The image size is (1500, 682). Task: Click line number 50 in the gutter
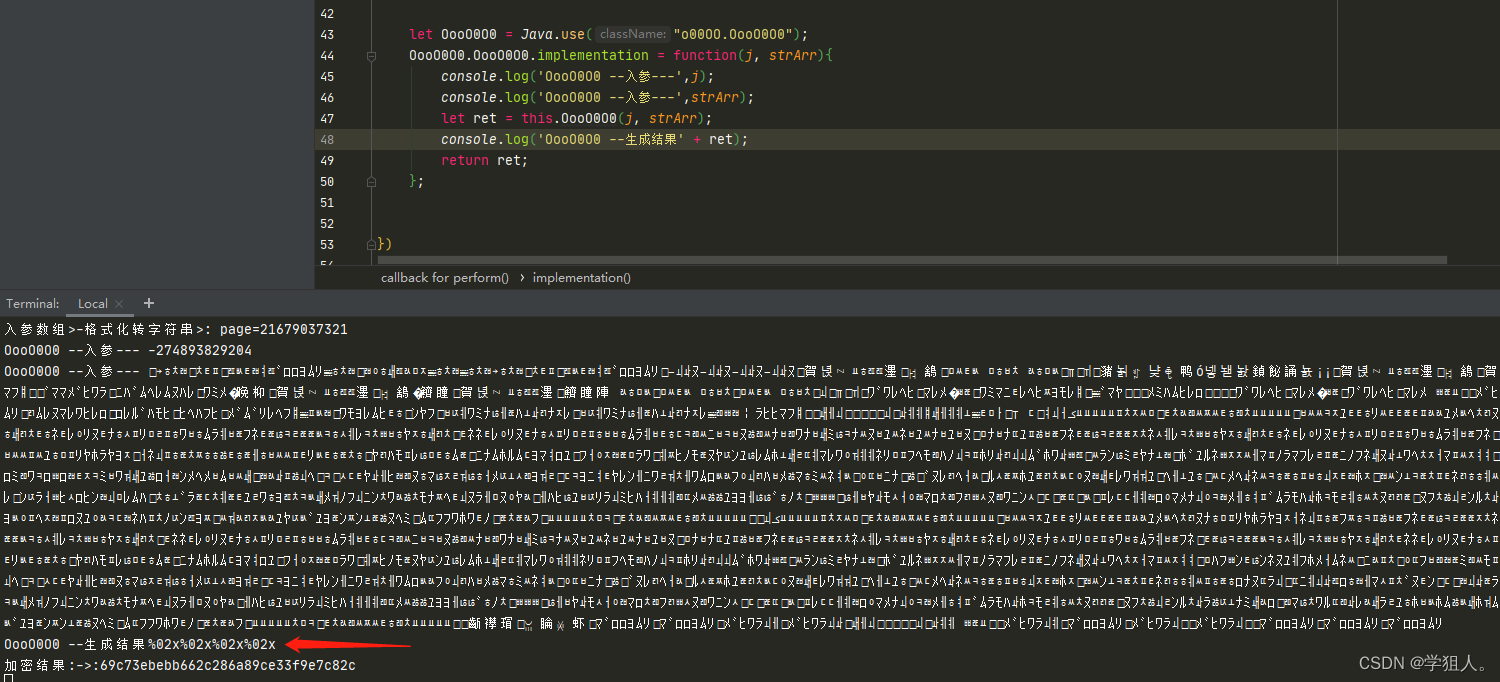(x=328, y=181)
